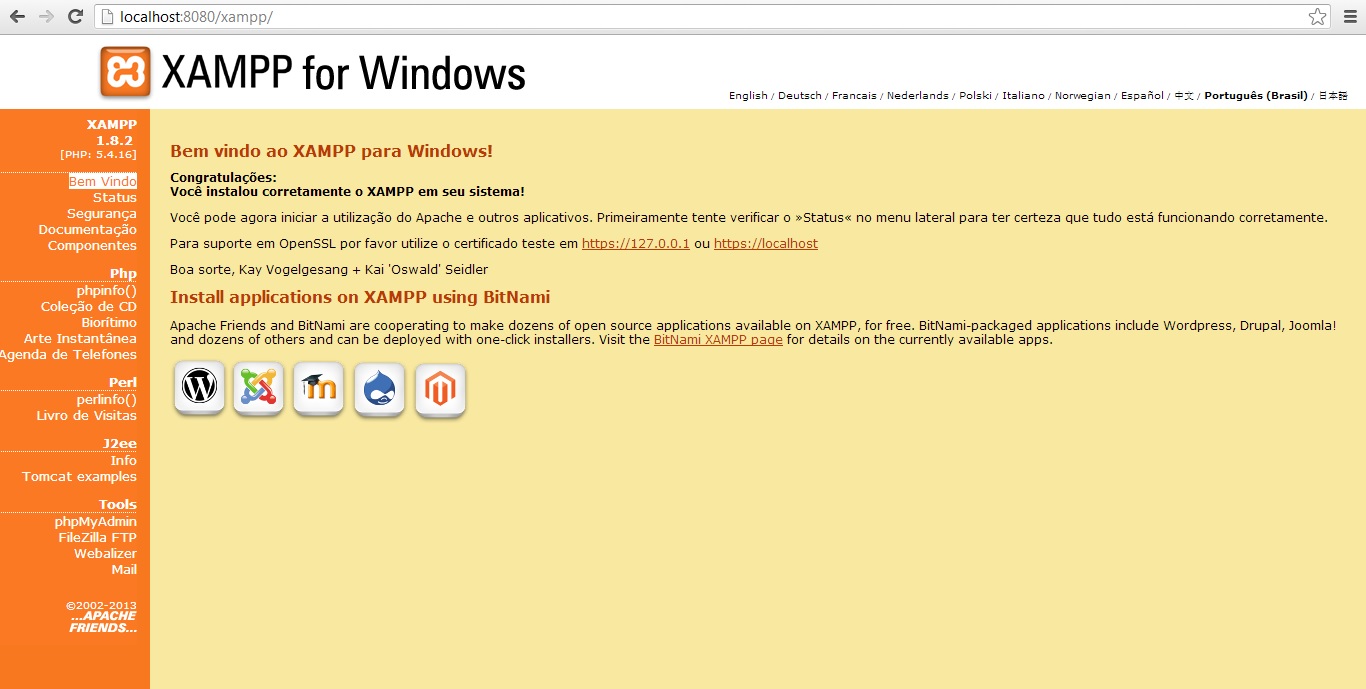This screenshot has width=1366, height=689.
Task: Open Tomcat examples in the sidebar
Action: [80, 477]
